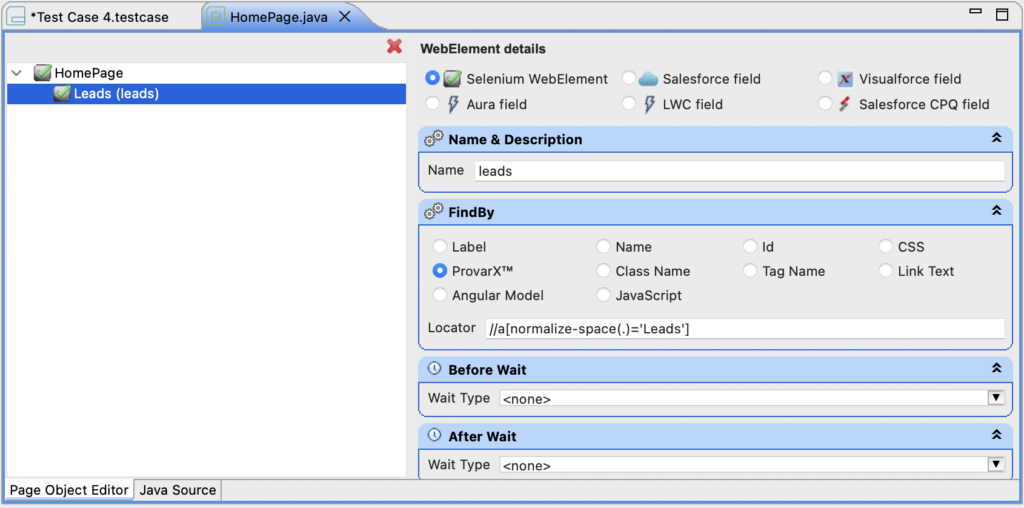The image size is (1024, 508).
Task: Click the Salesforce cloud icon
Action: (x=648, y=79)
